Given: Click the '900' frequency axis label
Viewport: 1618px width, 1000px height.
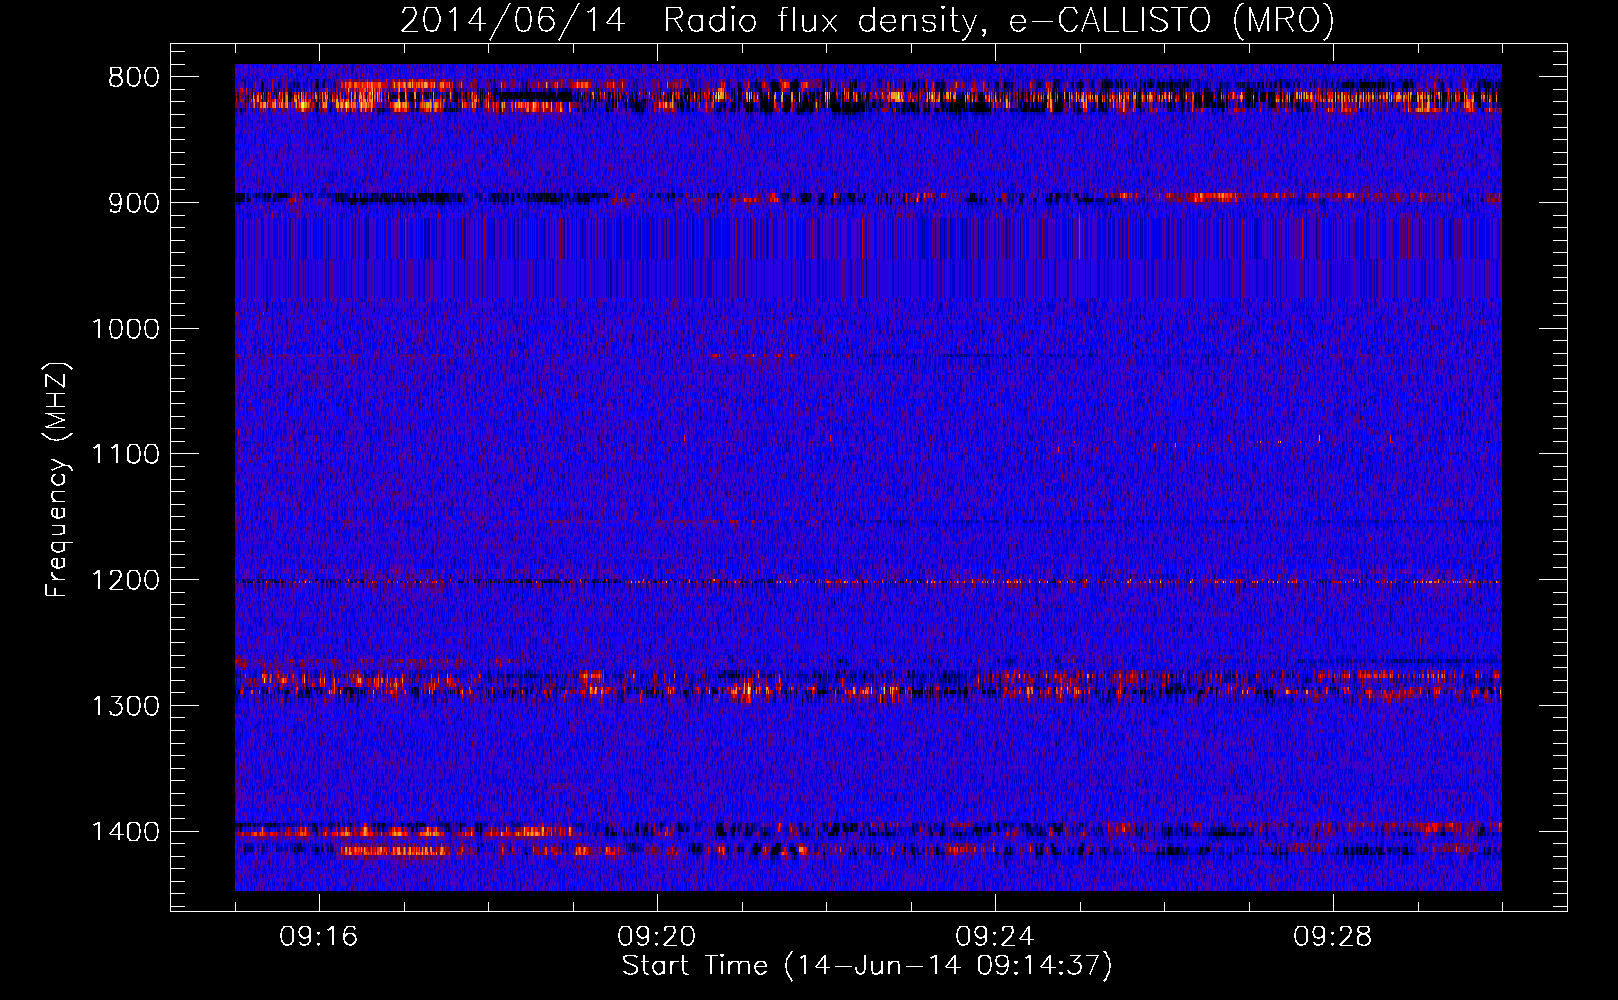Looking at the screenshot, I should (134, 203).
